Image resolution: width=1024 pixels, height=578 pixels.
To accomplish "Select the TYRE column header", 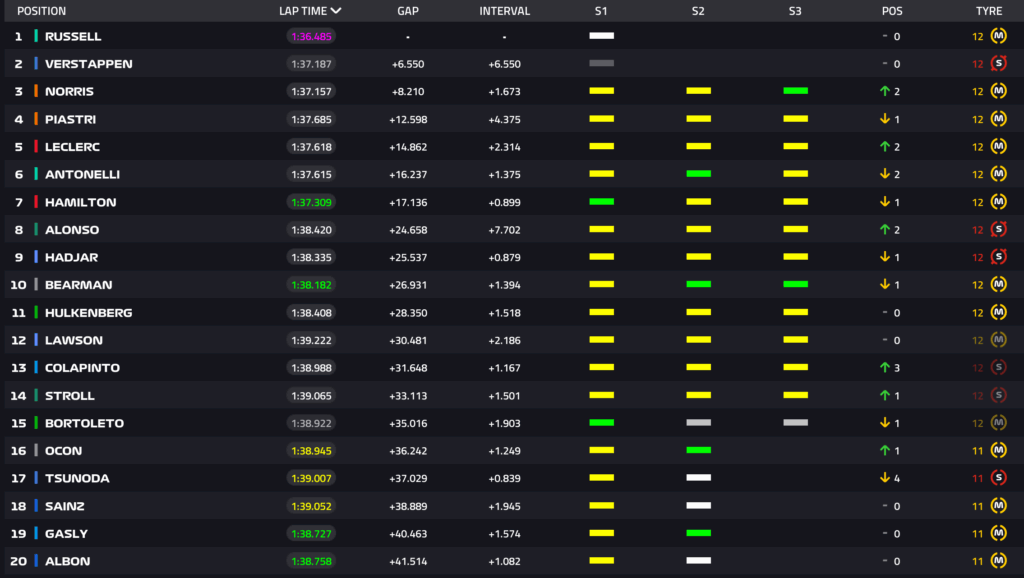I will (x=988, y=11).
